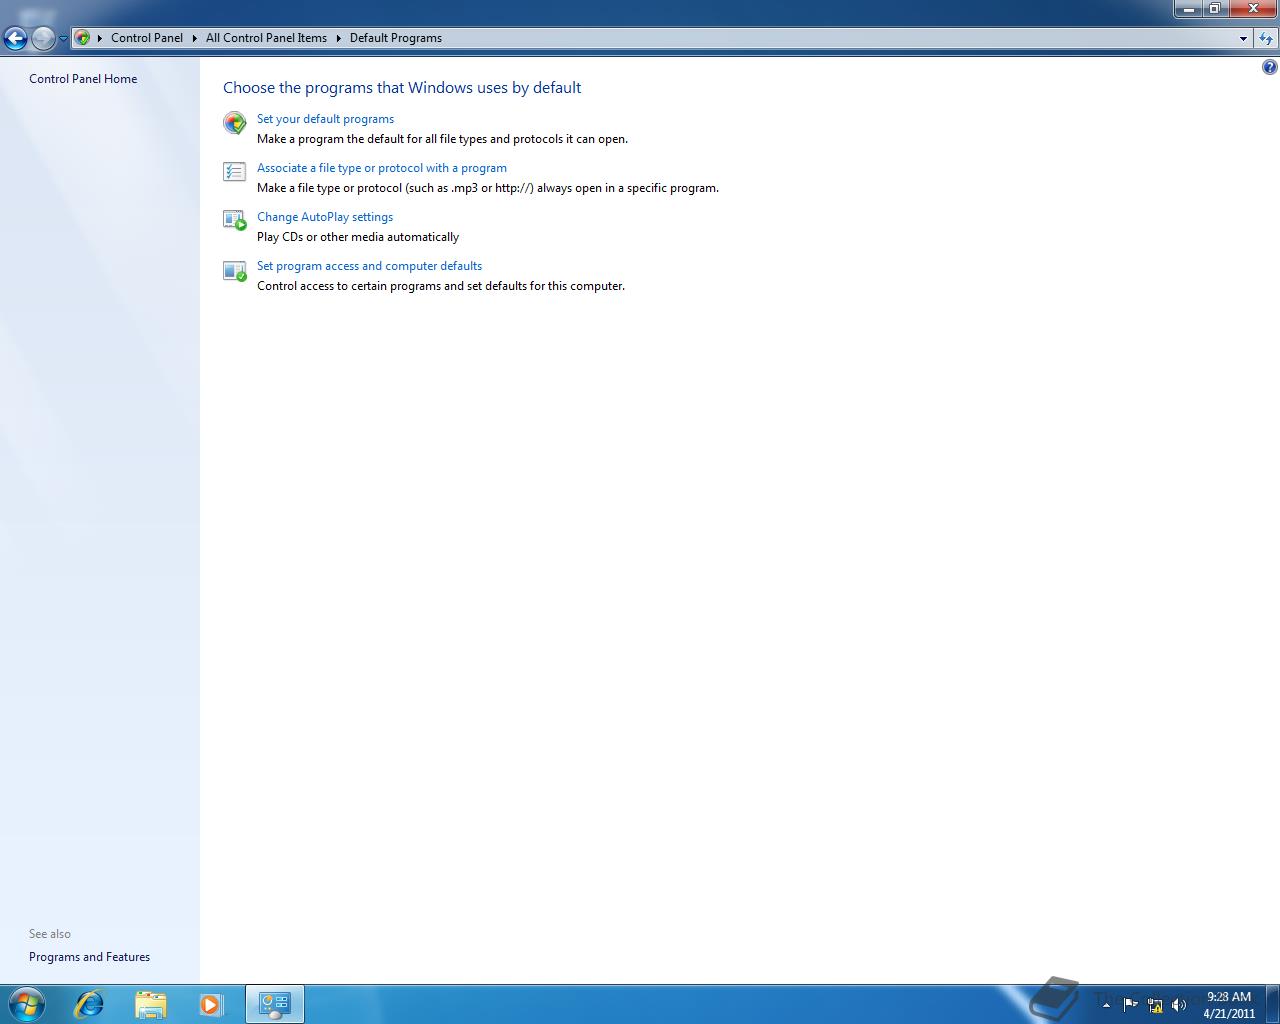
Task: Launch Windows Media Player from taskbar
Action: (x=211, y=1004)
